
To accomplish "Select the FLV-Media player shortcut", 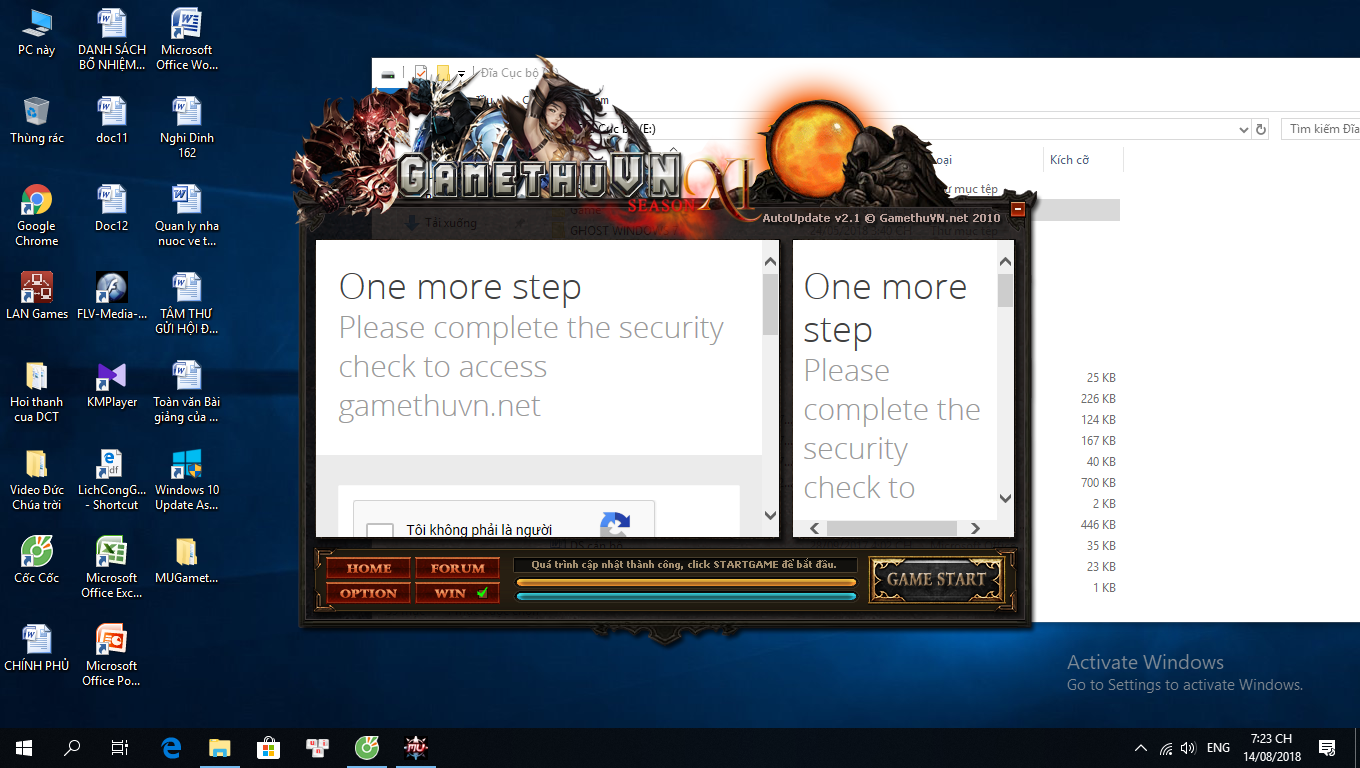I will [112, 296].
